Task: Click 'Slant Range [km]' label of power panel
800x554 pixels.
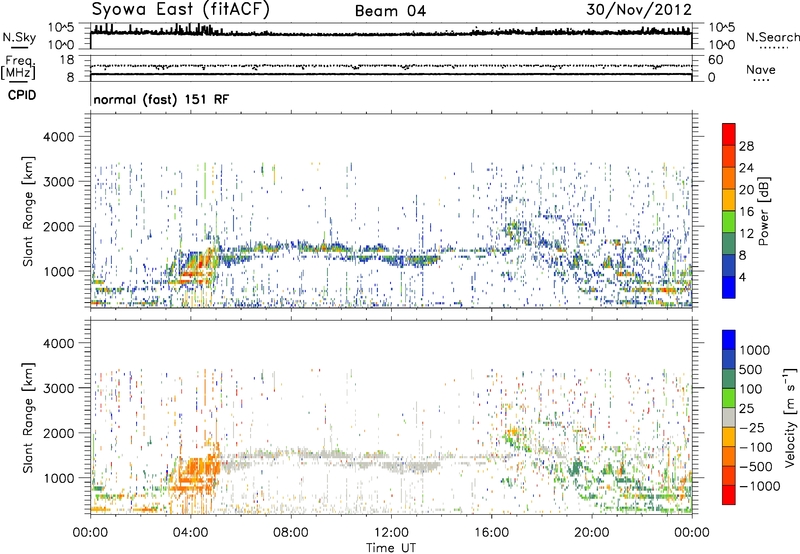Action: (x=28, y=211)
